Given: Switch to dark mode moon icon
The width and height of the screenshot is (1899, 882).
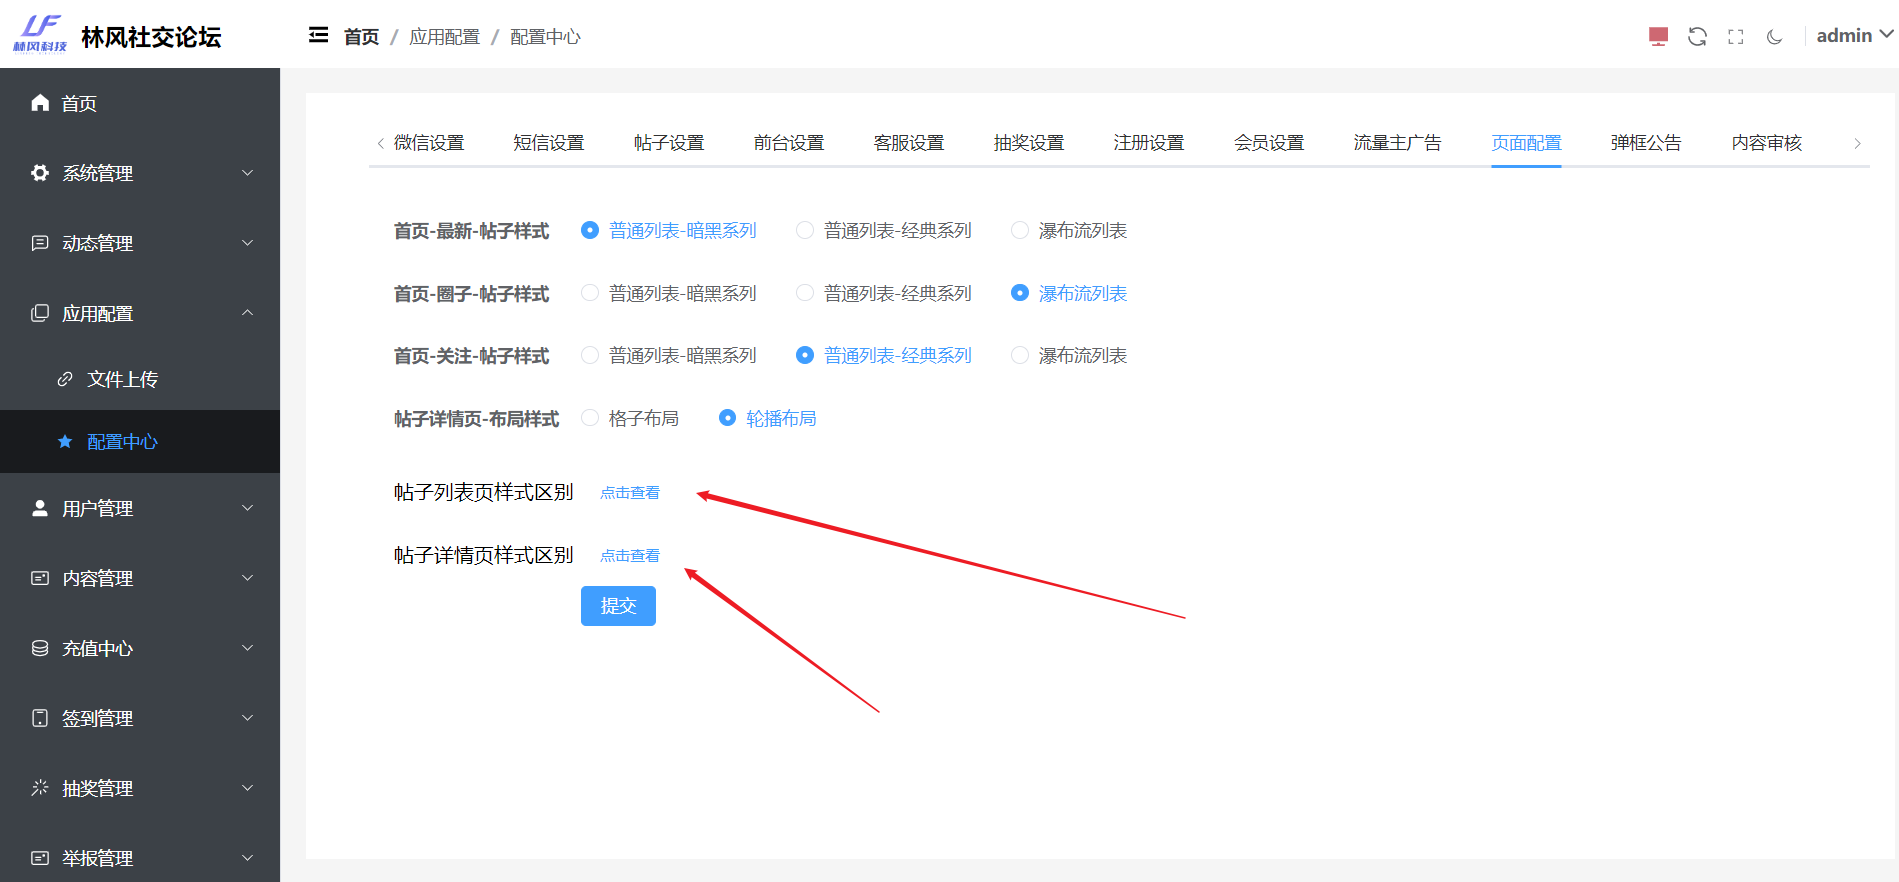Looking at the screenshot, I should (x=1775, y=36).
